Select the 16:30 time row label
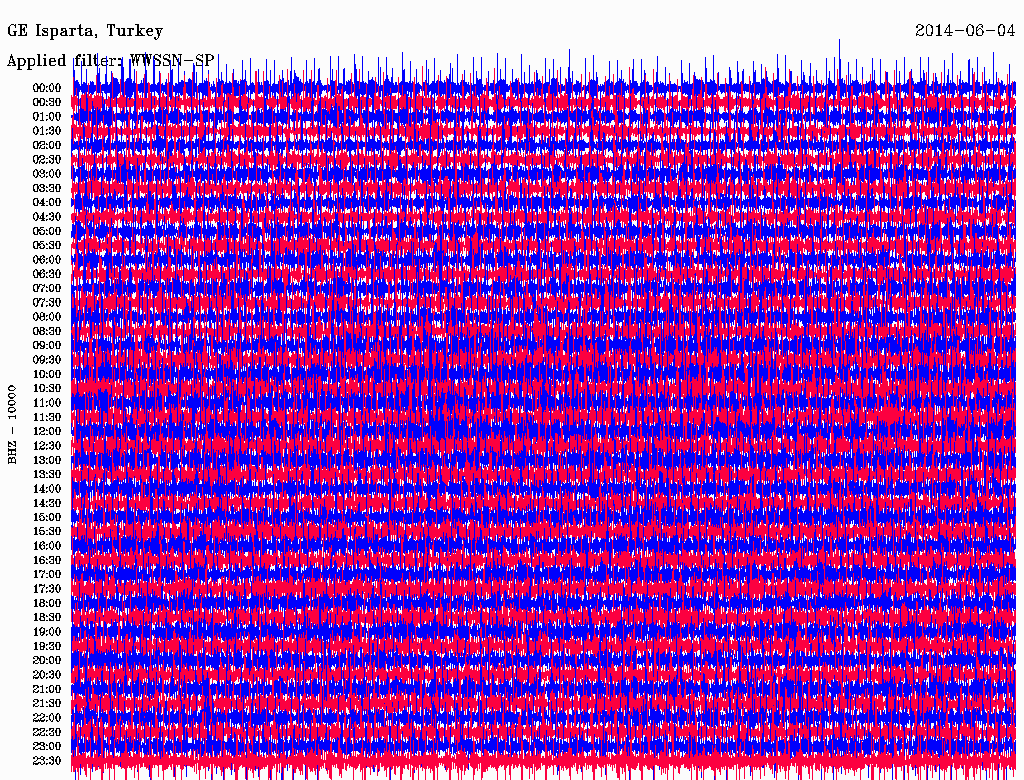Image resolution: width=1024 pixels, height=780 pixels. 47,560
